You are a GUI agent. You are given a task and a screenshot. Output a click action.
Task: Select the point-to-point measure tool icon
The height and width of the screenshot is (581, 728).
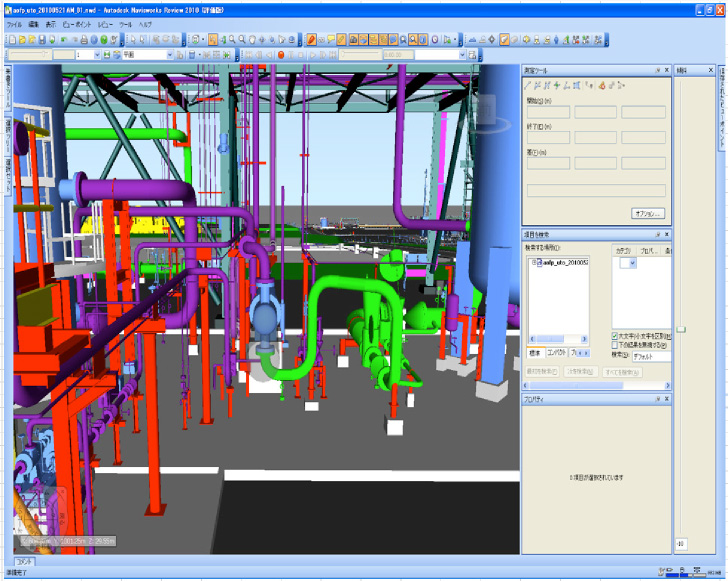tap(528, 86)
